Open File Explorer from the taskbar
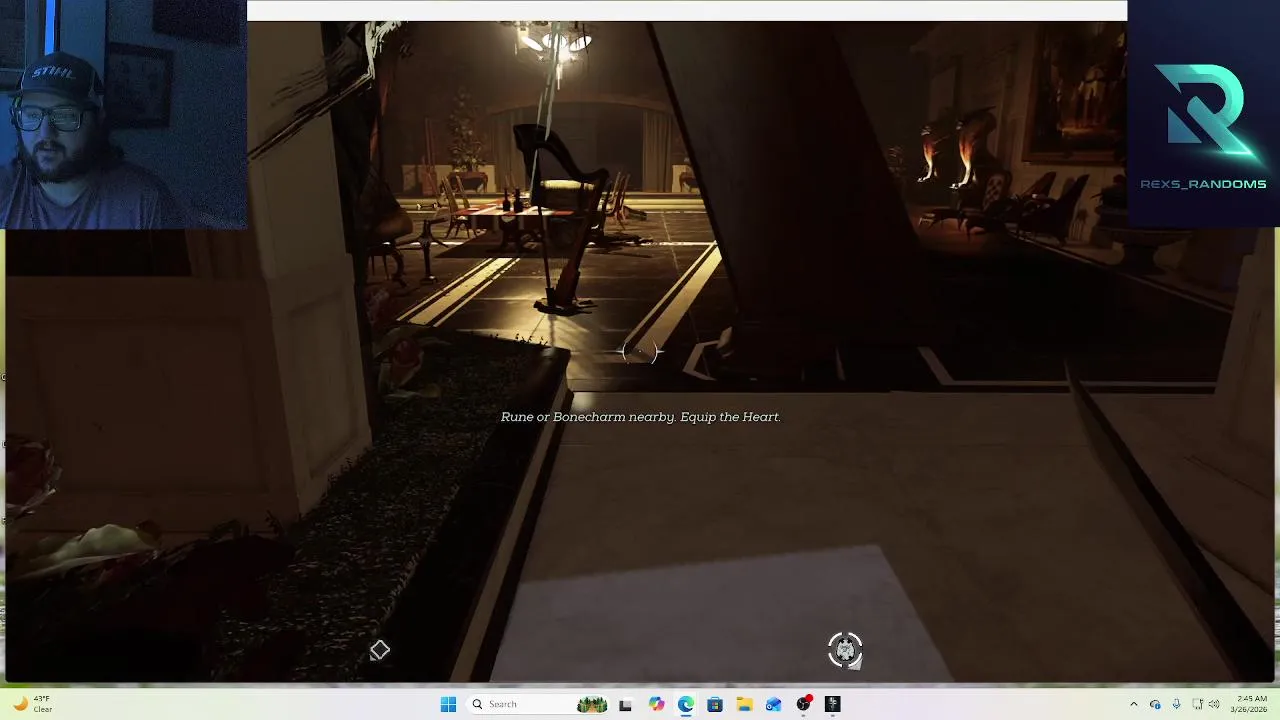Image resolution: width=1280 pixels, height=720 pixels. click(744, 704)
